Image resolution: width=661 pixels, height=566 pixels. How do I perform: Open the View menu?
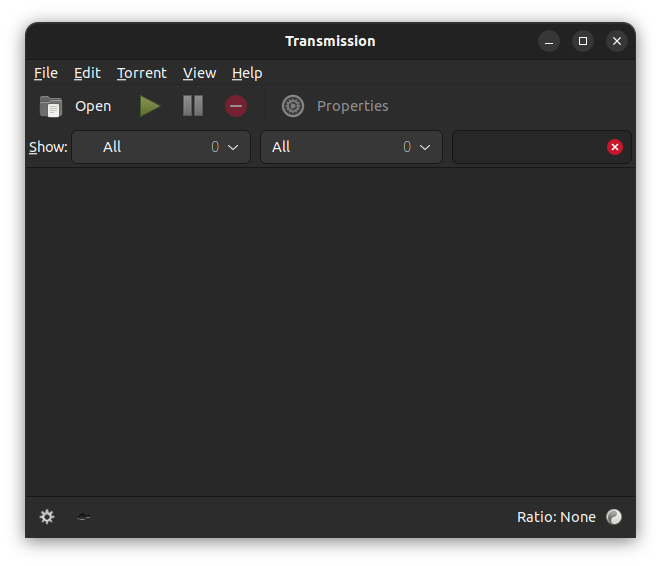[x=199, y=73]
